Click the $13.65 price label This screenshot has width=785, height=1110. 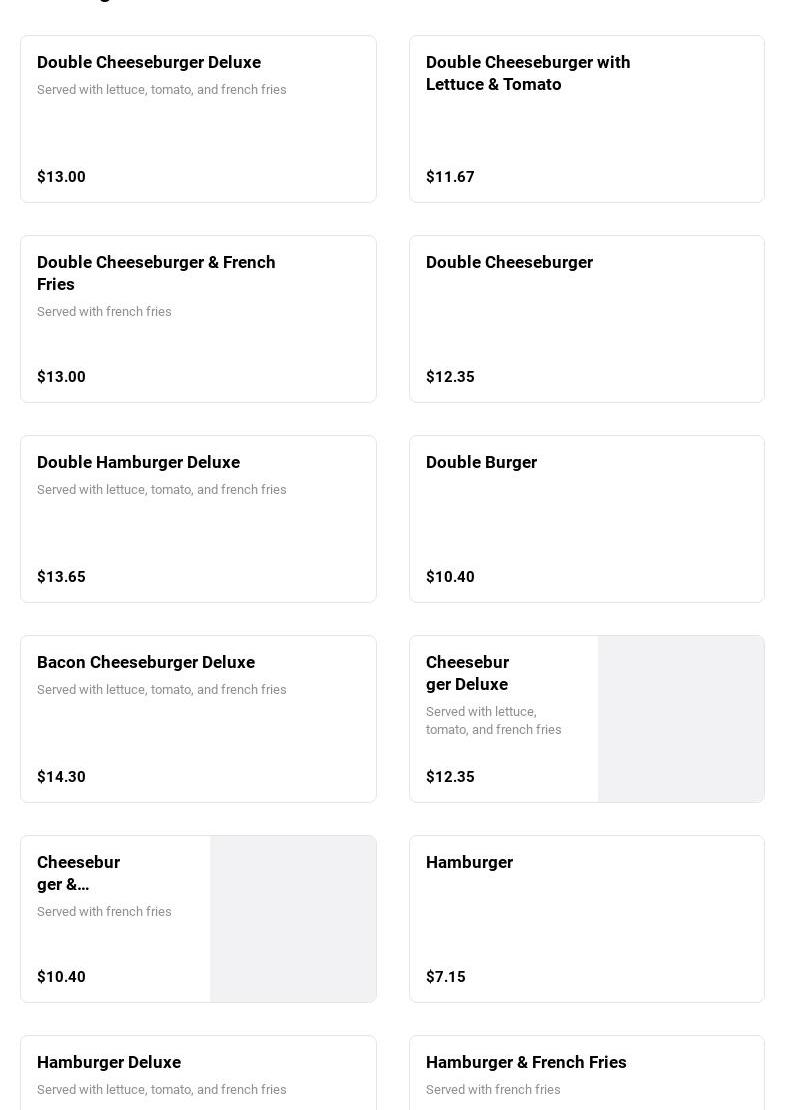61,577
